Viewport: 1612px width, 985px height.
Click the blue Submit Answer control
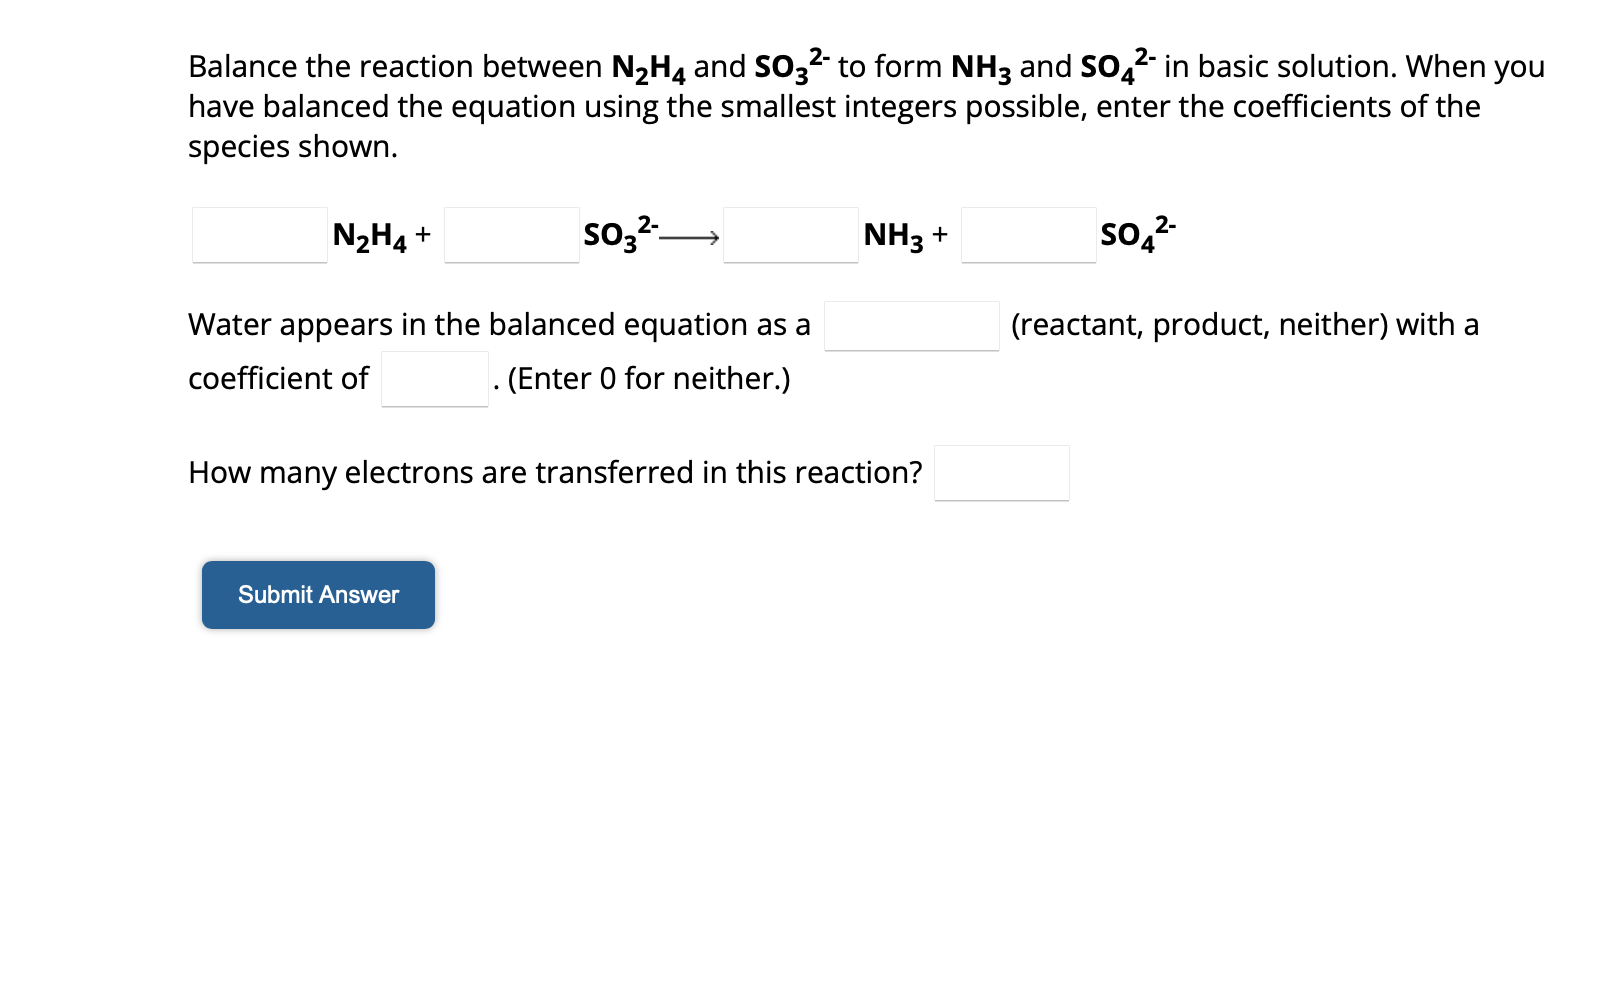pos(317,594)
